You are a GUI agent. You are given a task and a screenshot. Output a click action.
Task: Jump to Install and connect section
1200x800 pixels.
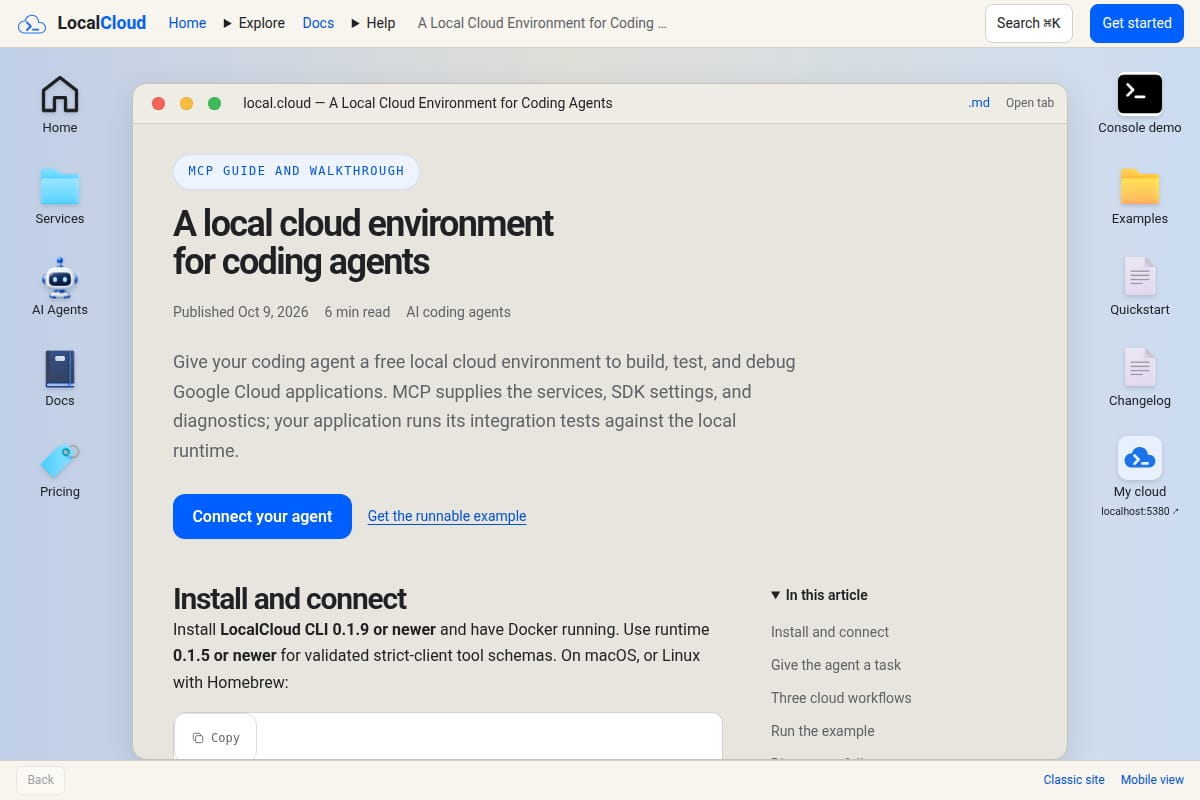(830, 632)
